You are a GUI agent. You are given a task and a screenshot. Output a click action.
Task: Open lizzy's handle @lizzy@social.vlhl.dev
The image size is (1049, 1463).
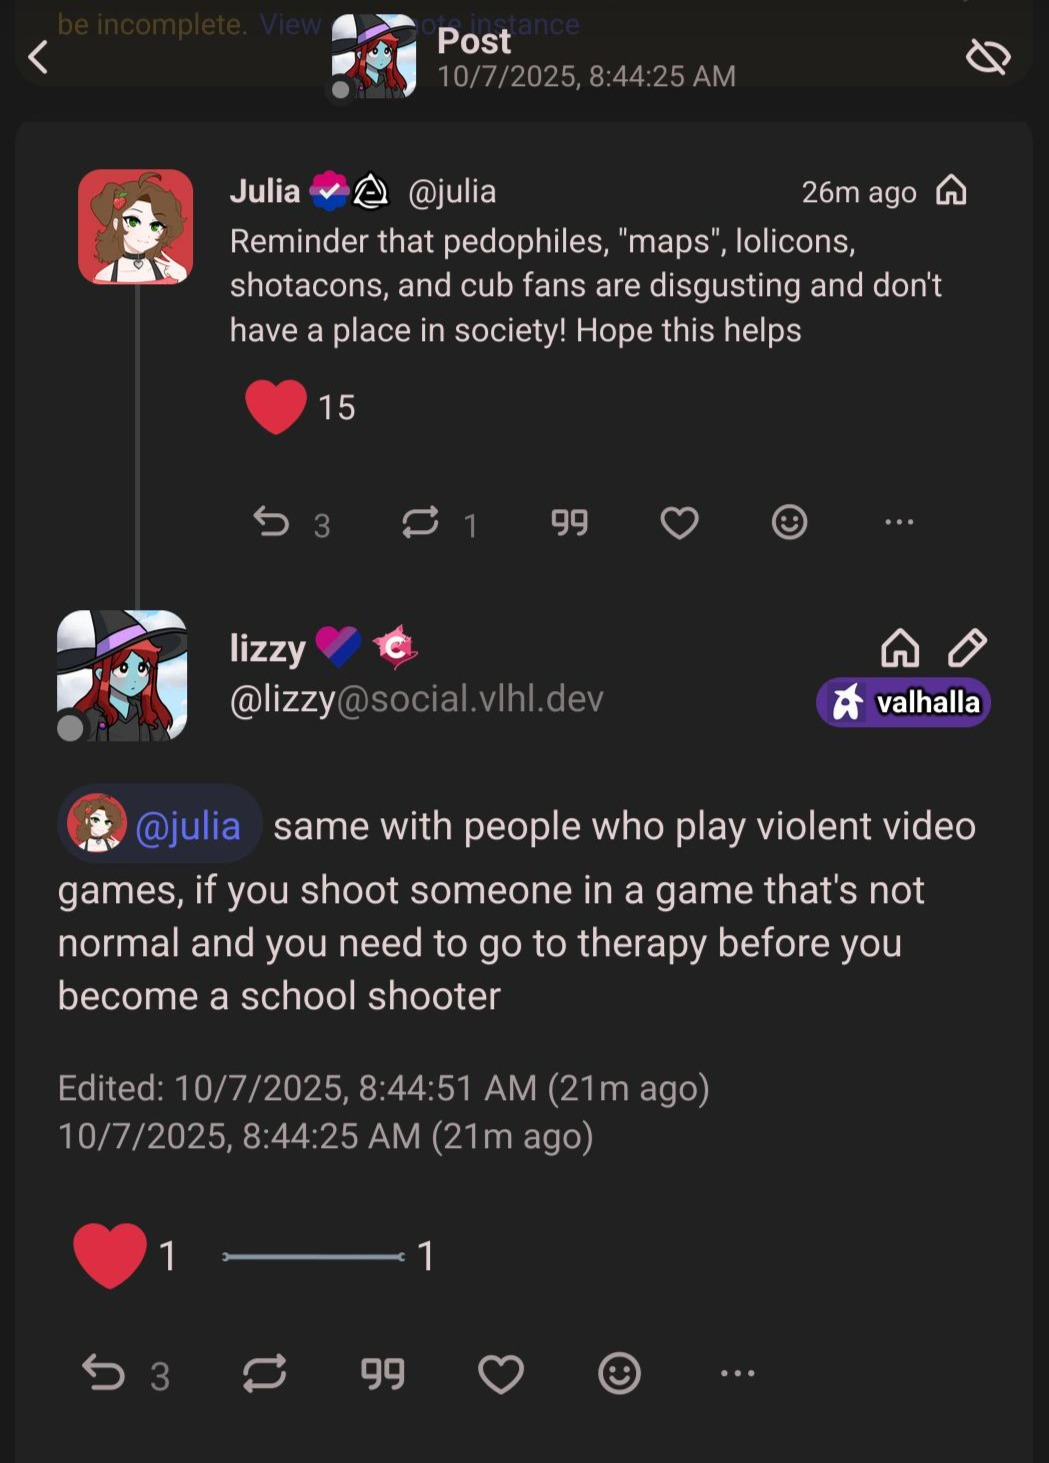click(416, 699)
